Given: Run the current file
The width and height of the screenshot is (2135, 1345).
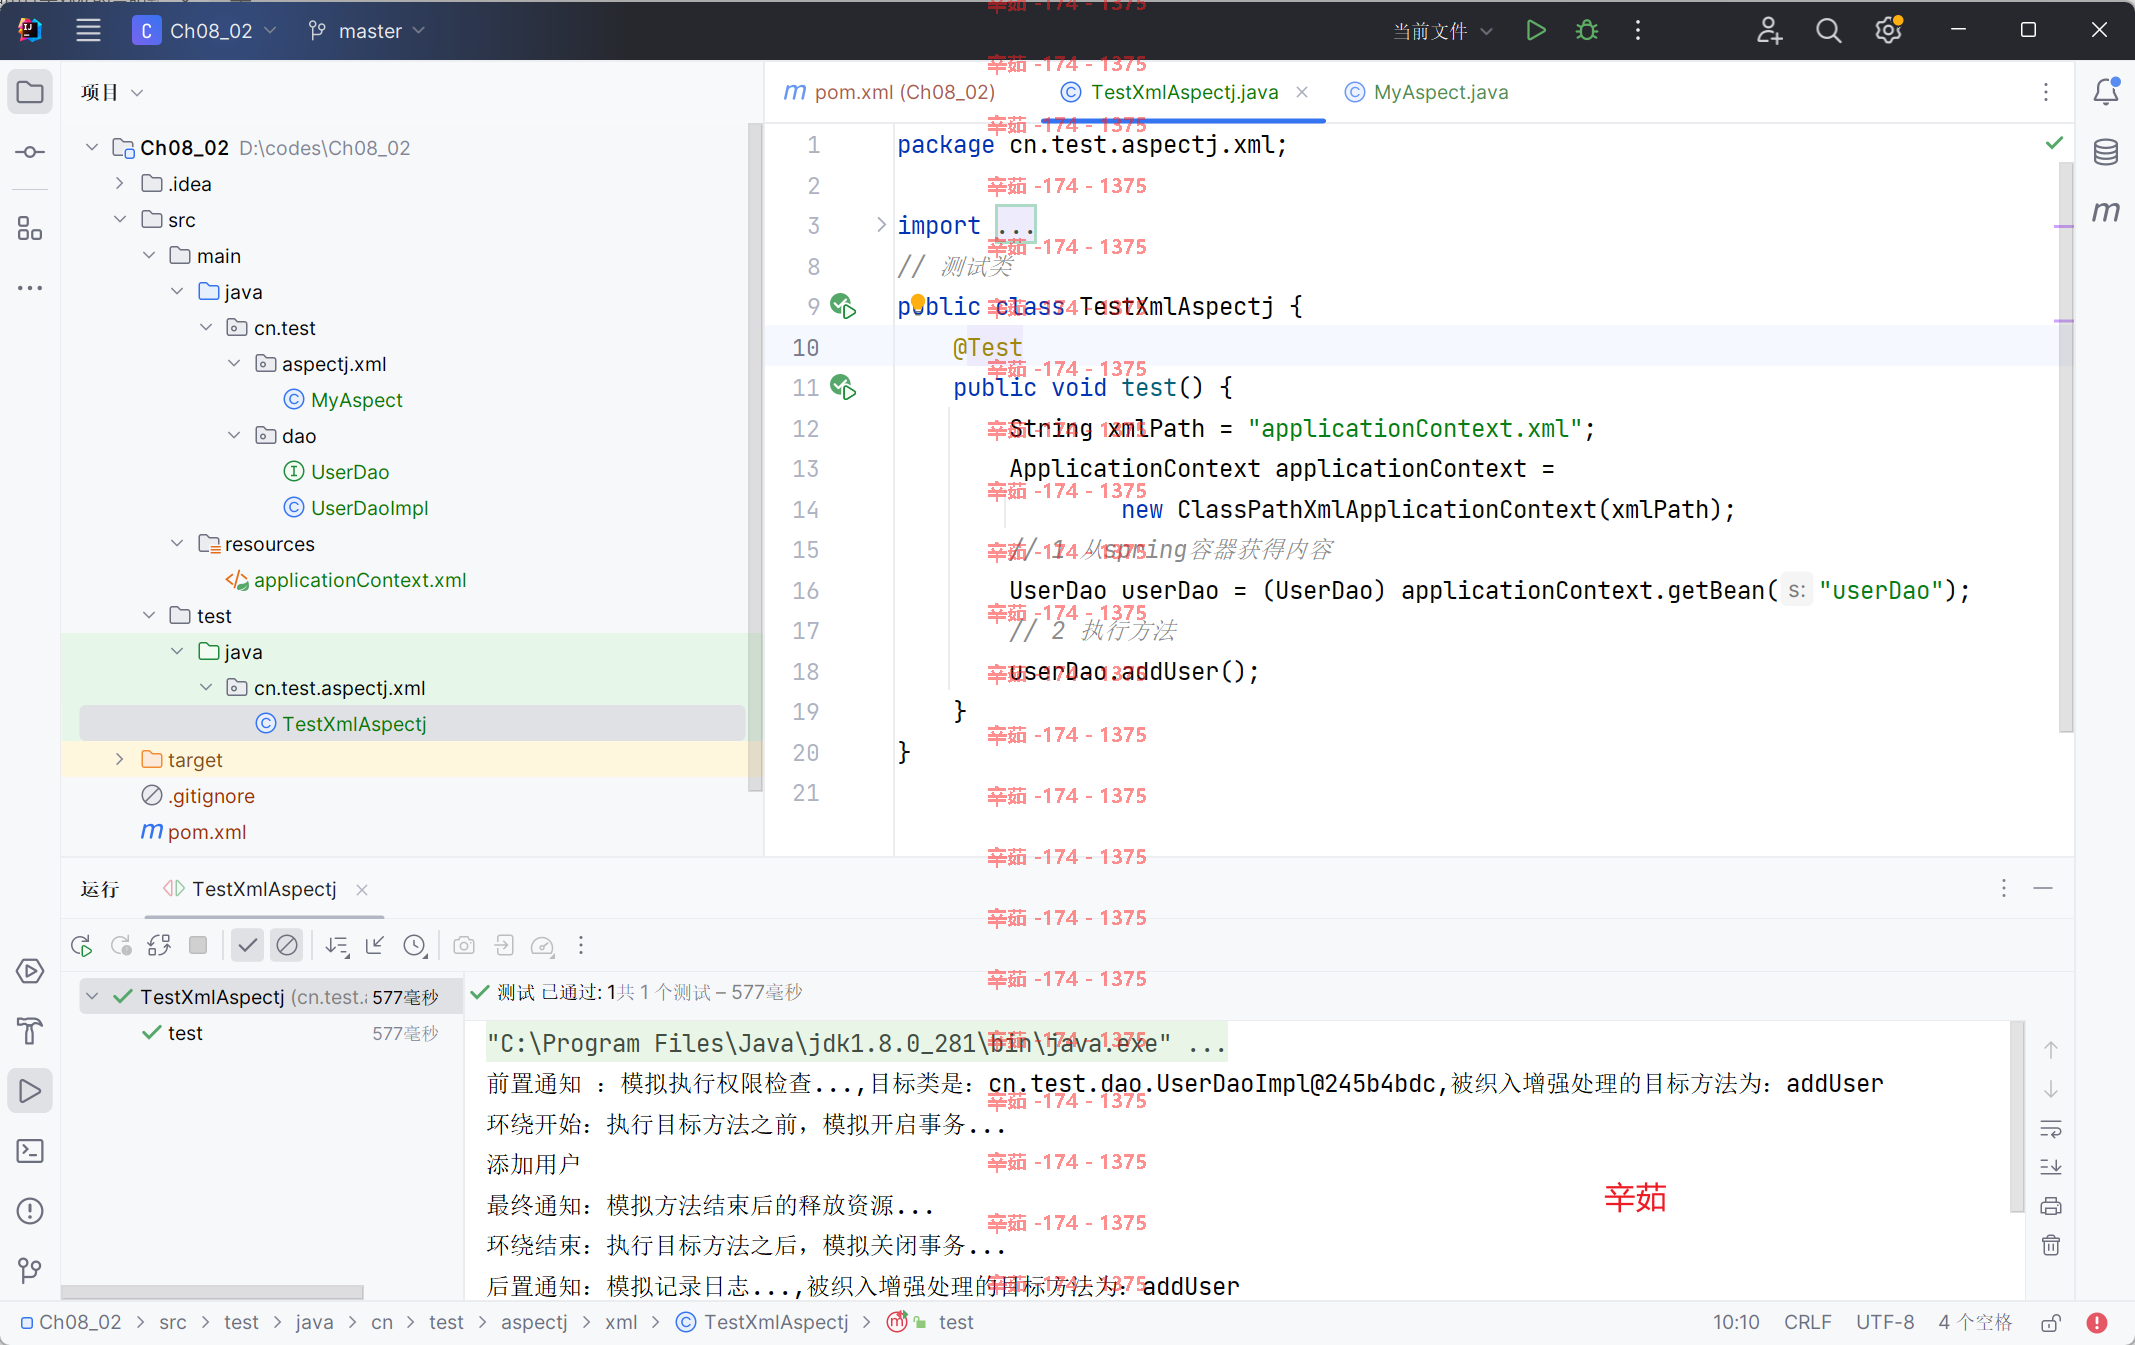Looking at the screenshot, I should 1536,31.
